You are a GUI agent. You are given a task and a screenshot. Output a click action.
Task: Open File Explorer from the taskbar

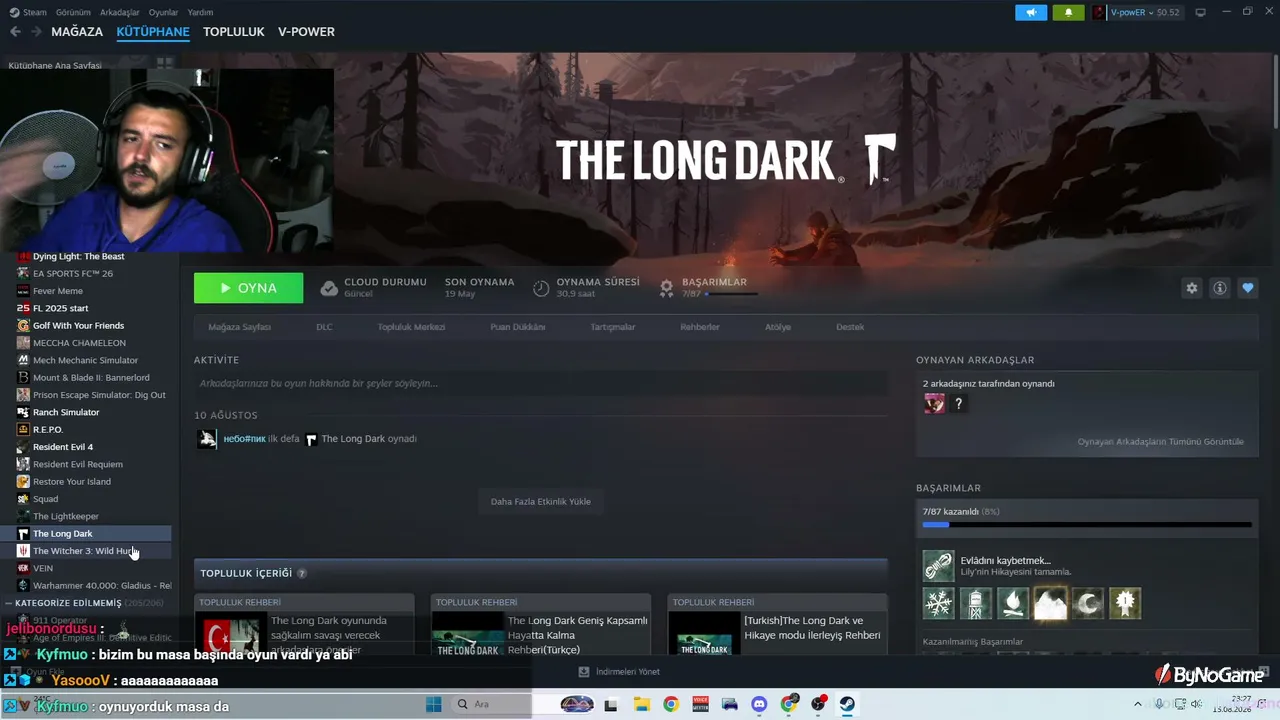click(641, 704)
